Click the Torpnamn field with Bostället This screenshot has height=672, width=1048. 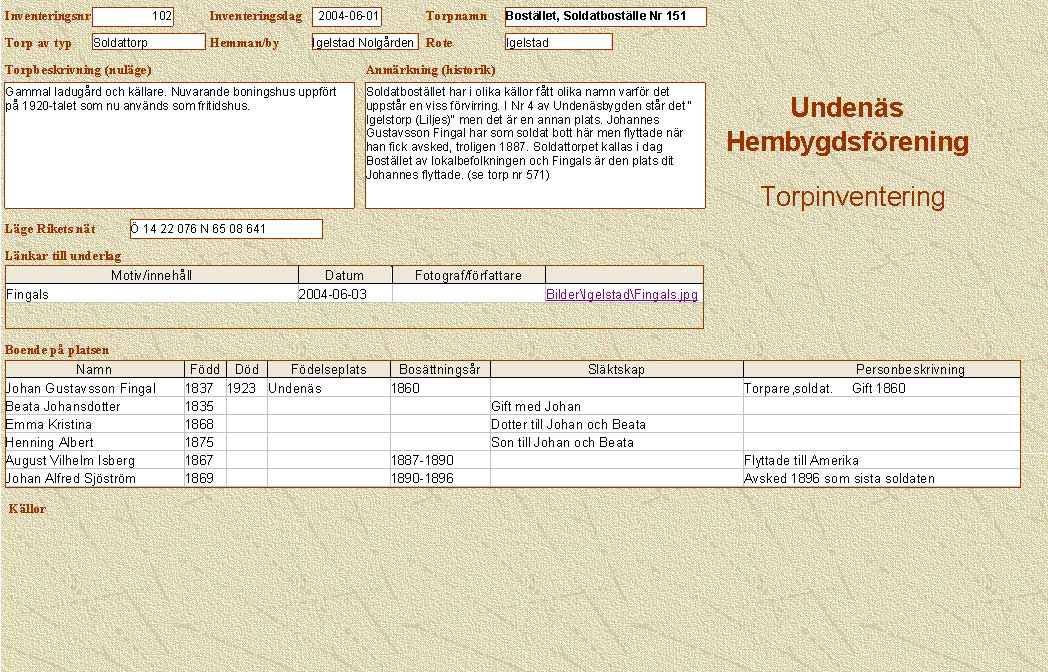605,17
